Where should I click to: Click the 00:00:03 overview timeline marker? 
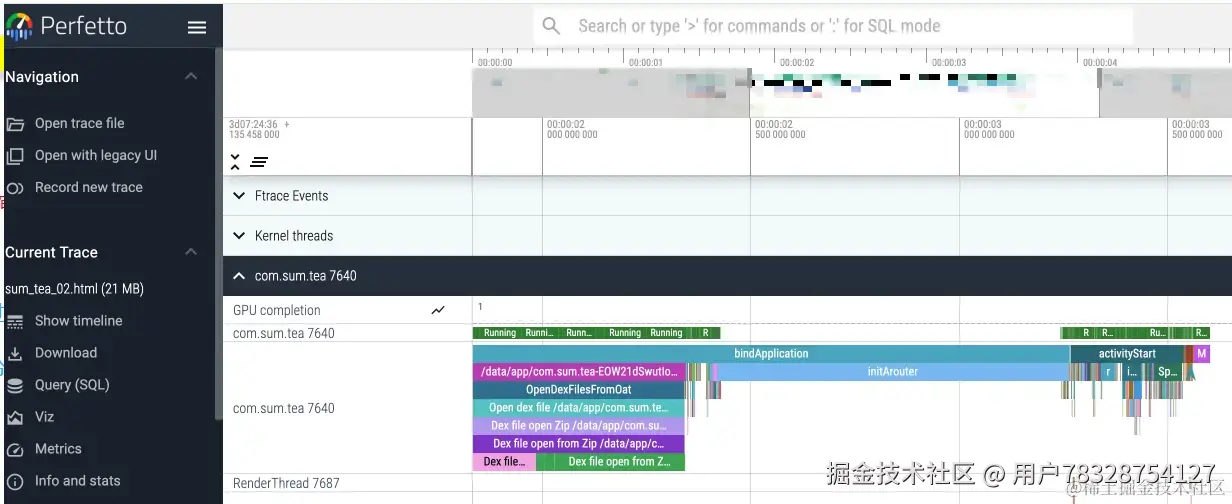948,62
